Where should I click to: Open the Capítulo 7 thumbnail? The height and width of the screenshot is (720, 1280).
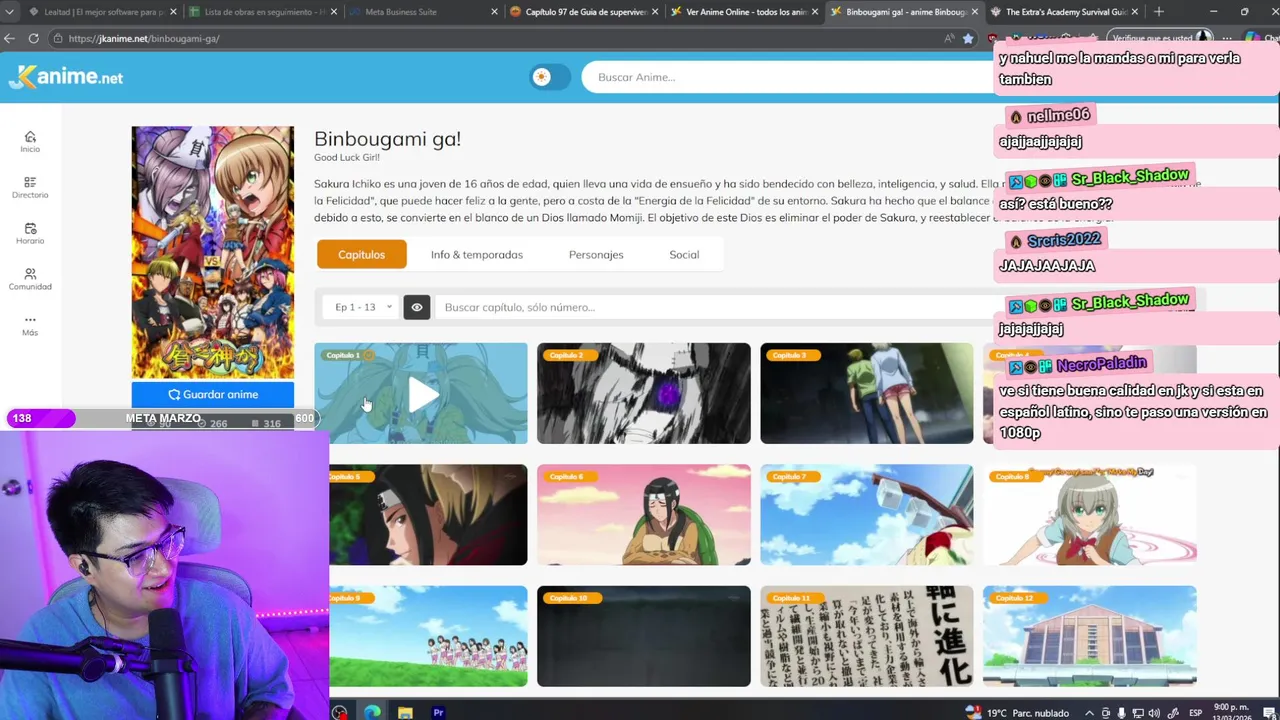click(866, 515)
